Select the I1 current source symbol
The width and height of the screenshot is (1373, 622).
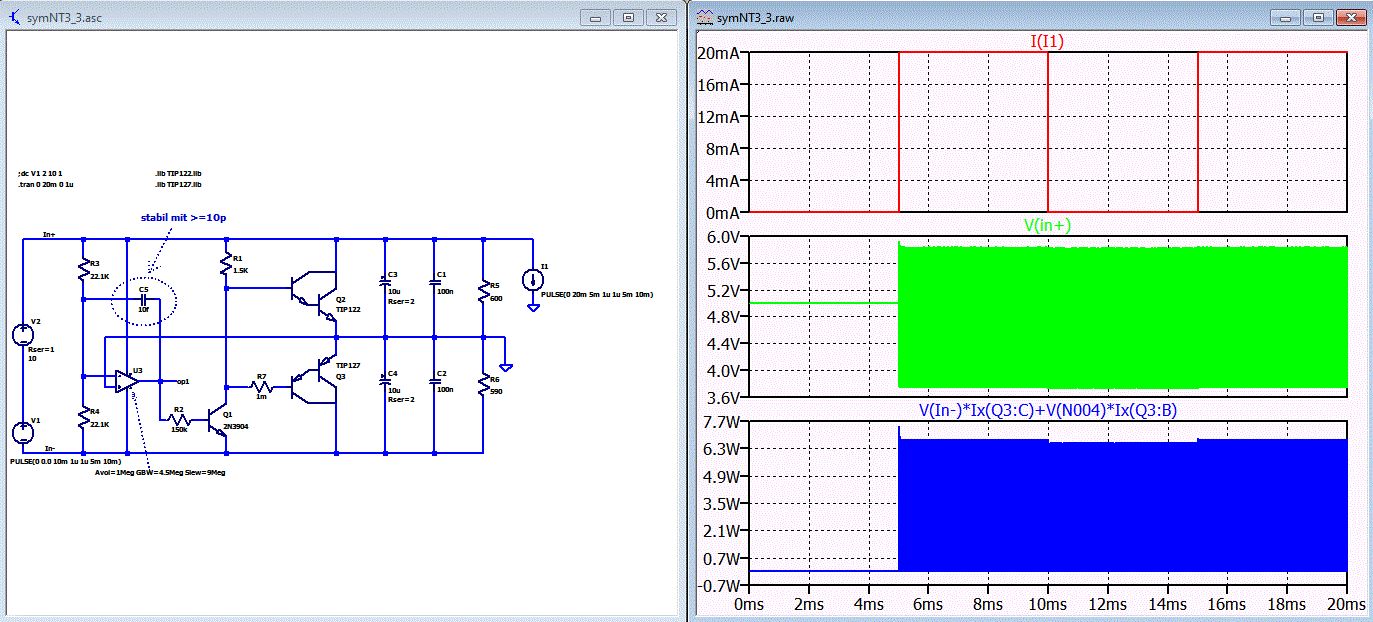click(x=532, y=278)
